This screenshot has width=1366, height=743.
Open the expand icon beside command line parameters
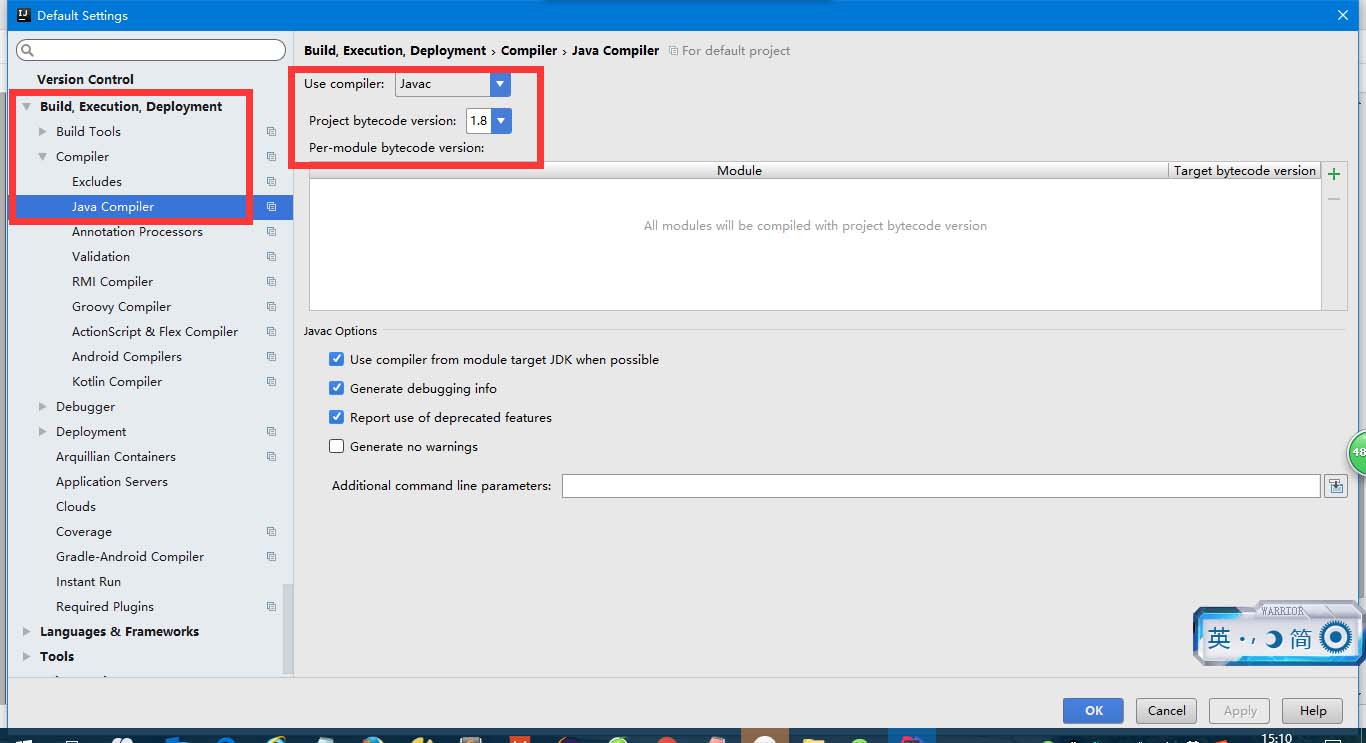tap(1335, 486)
